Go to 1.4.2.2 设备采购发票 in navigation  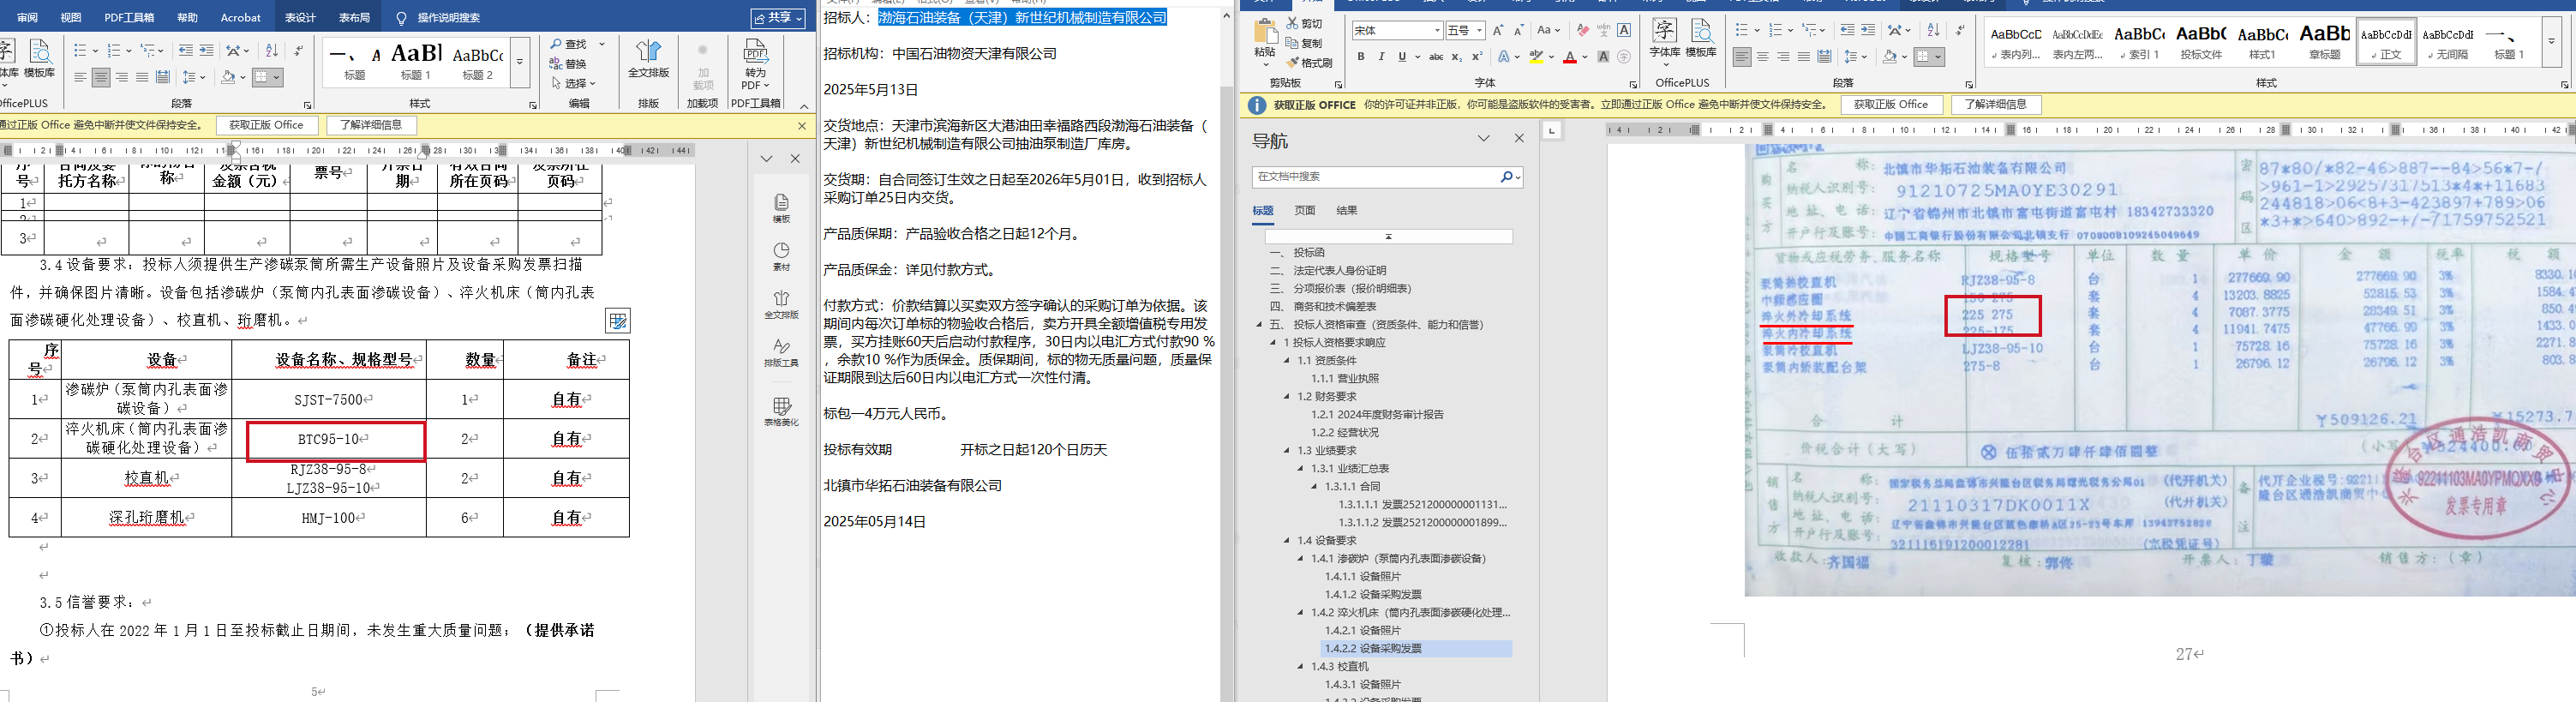[x=1373, y=648]
